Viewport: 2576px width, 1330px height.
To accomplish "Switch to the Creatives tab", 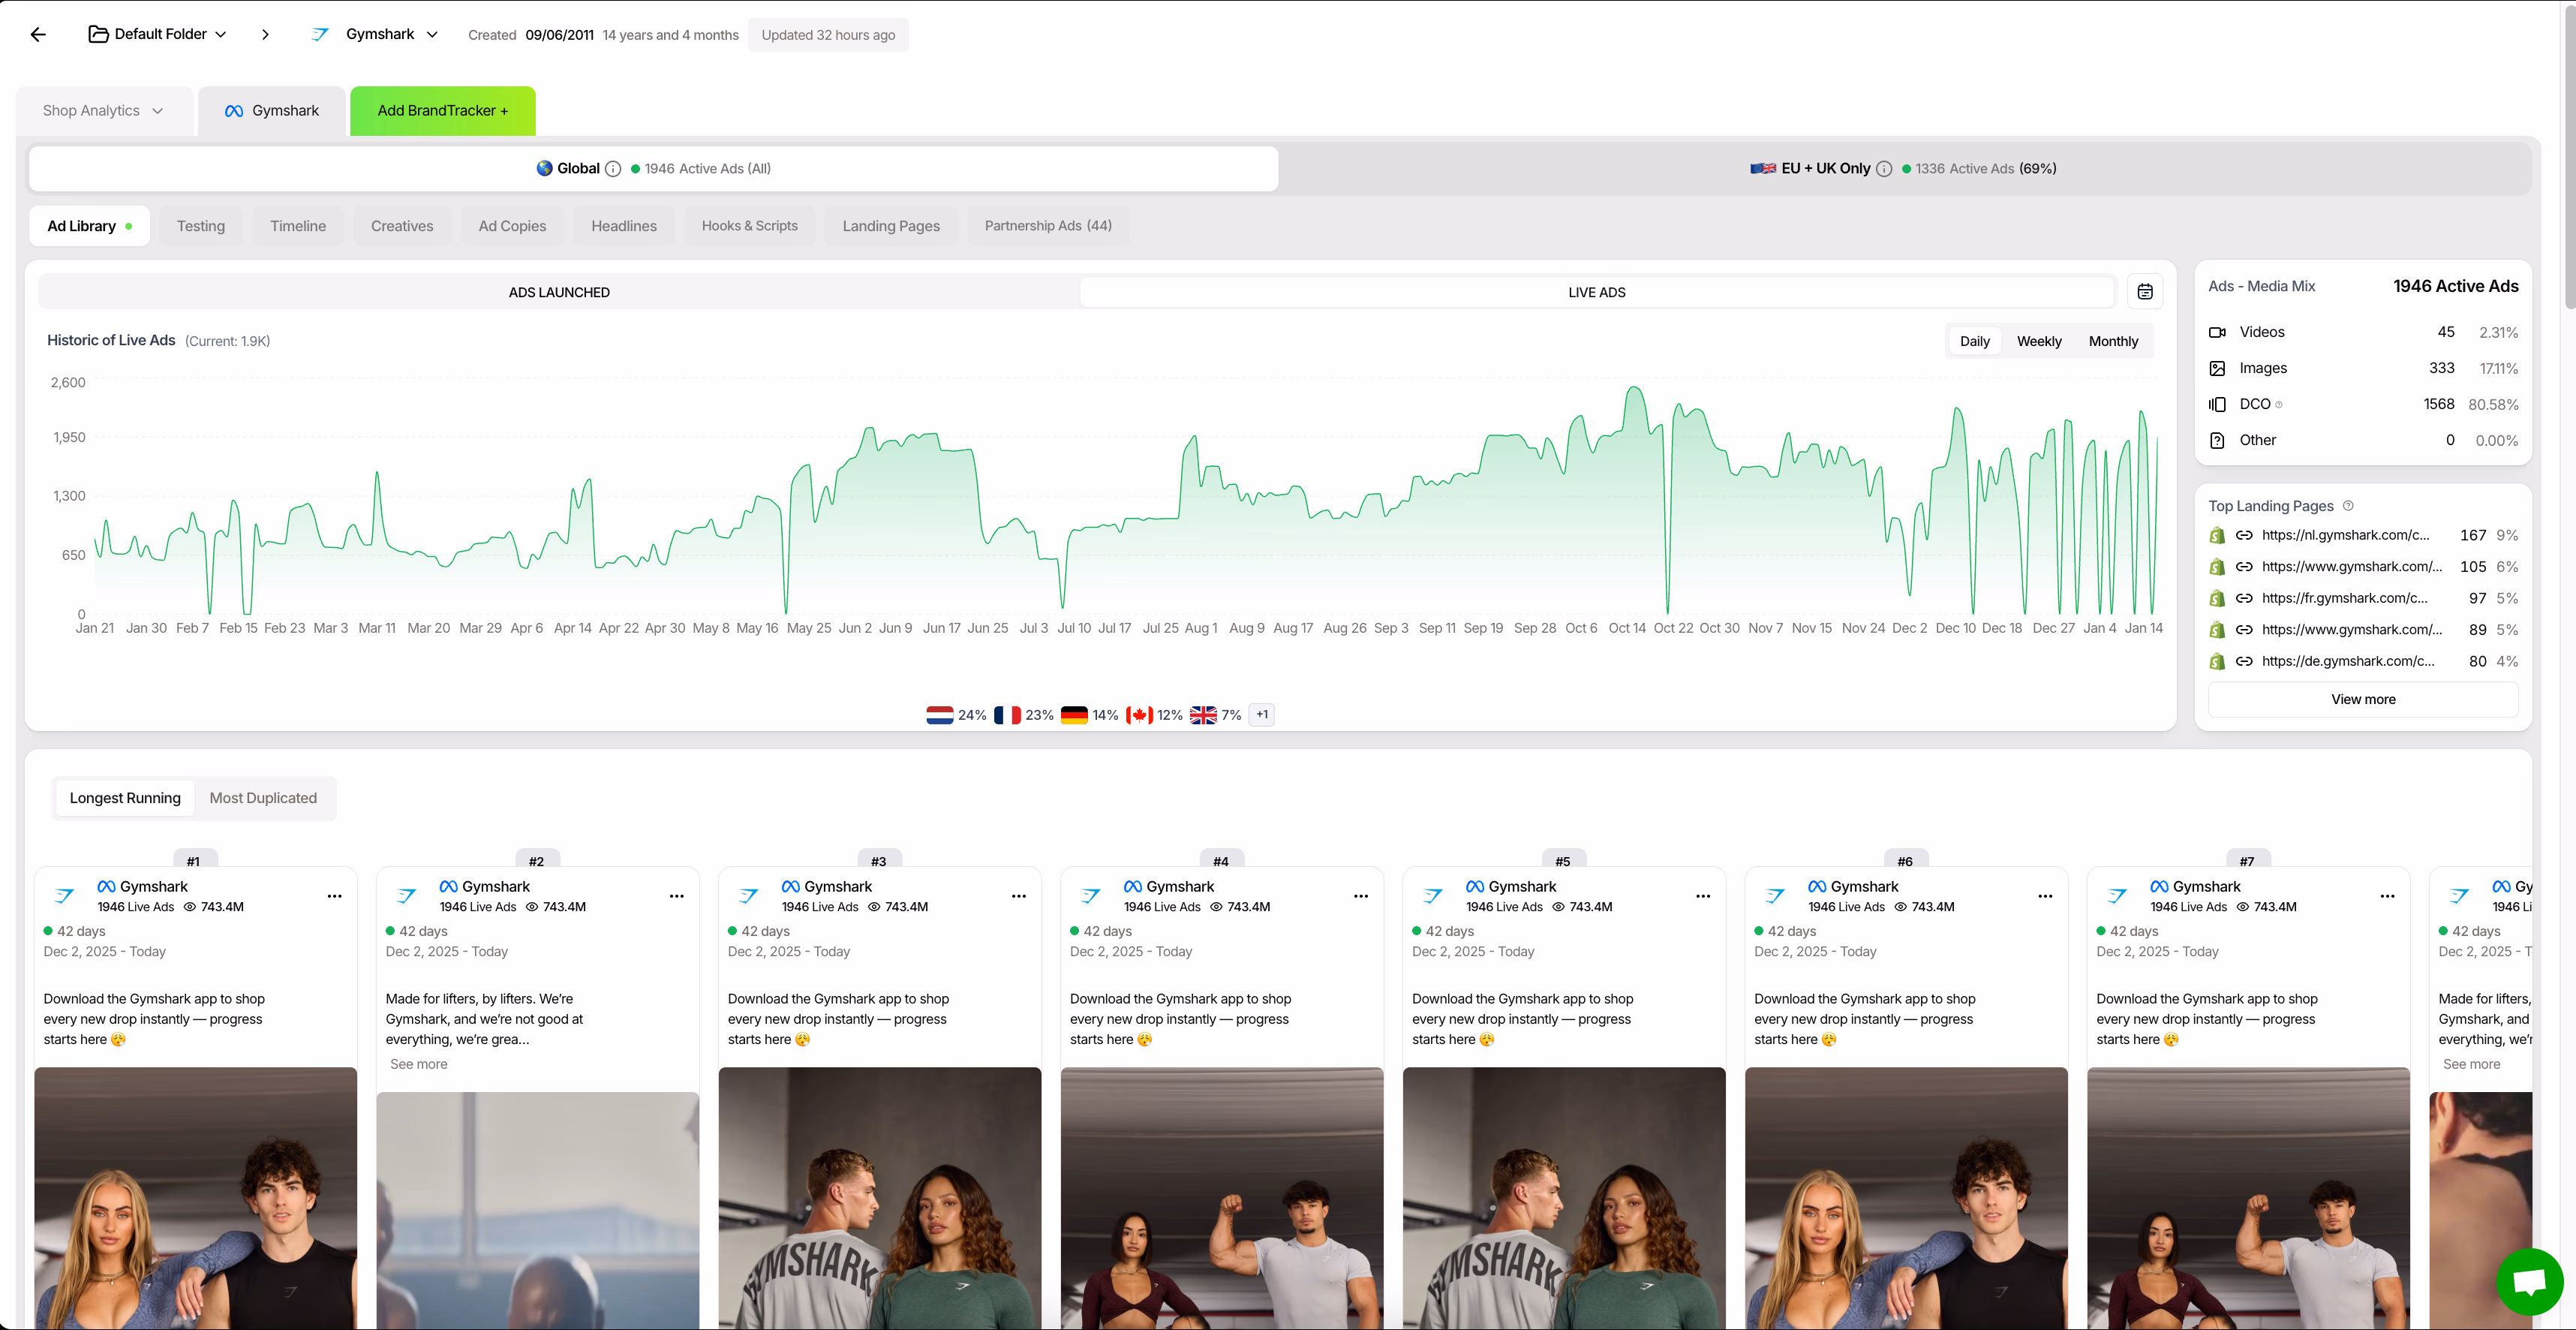I will point(402,225).
